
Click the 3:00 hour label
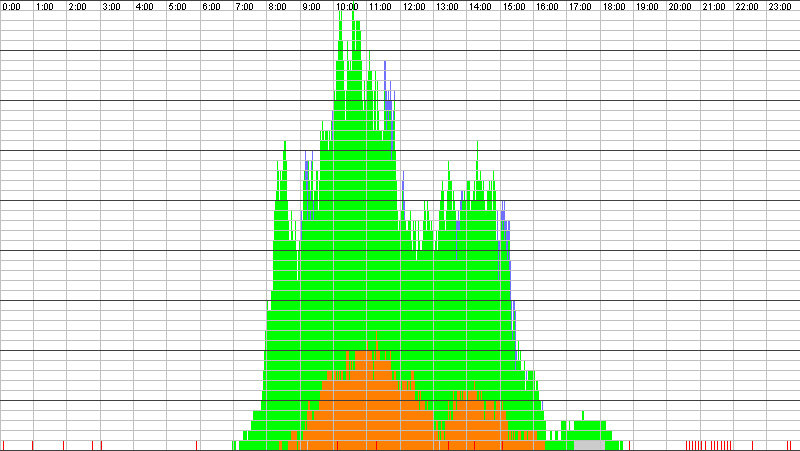point(111,7)
